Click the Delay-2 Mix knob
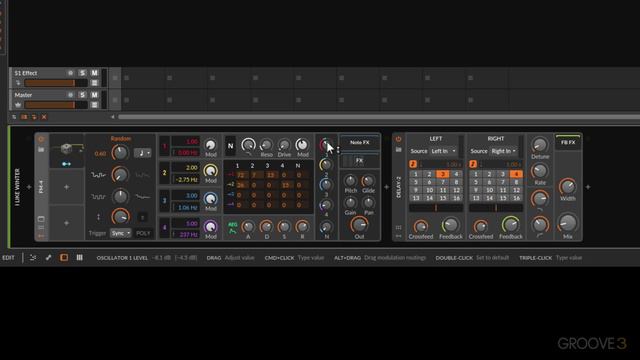 (567, 223)
